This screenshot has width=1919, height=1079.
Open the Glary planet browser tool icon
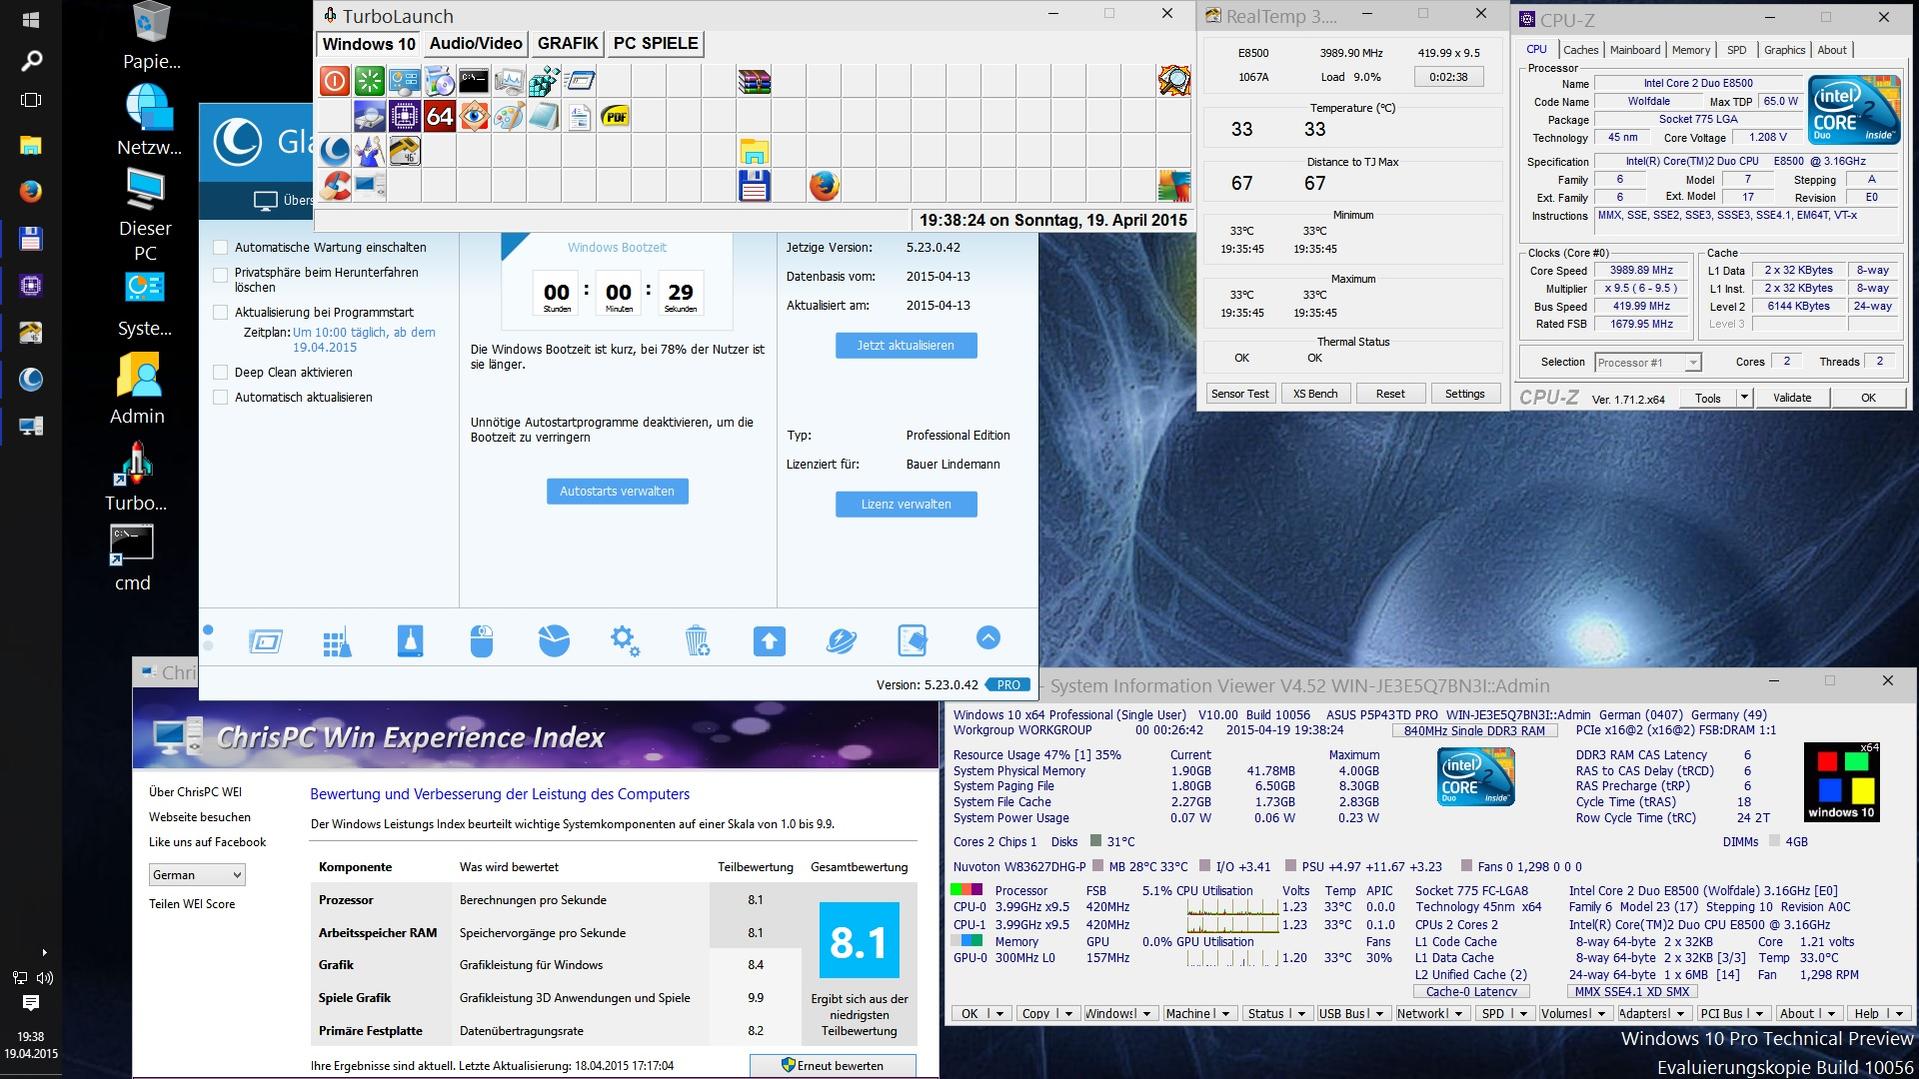[841, 641]
